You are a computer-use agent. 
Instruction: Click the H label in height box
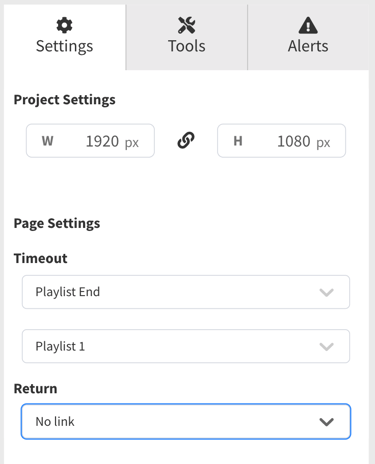(x=238, y=141)
